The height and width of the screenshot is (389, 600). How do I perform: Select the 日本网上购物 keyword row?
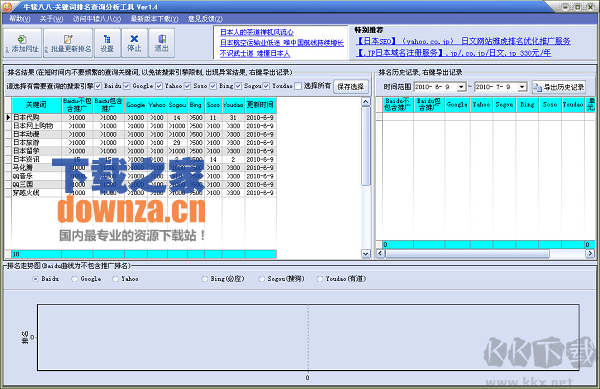[144, 126]
